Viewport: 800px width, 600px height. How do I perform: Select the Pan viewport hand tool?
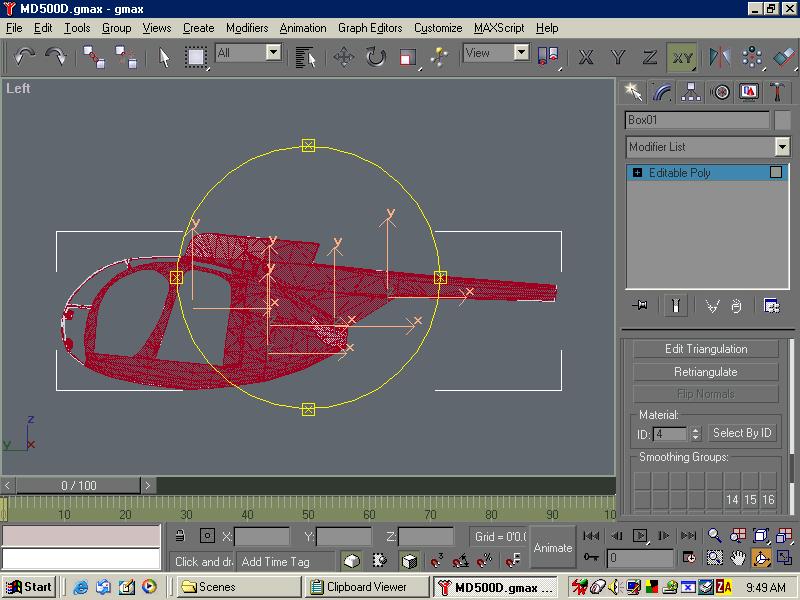coord(738,557)
